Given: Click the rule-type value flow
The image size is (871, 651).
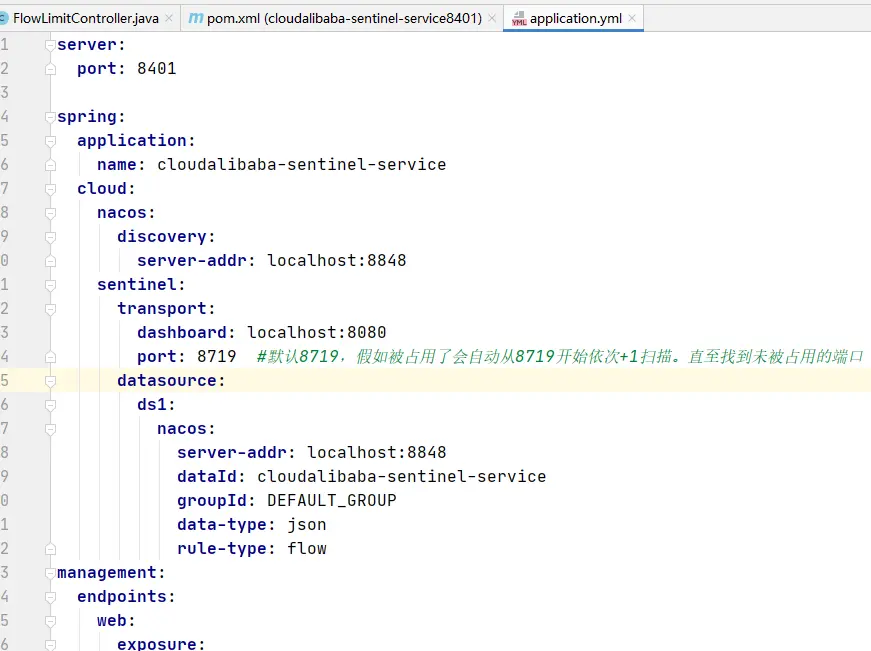Looking at the screenshot, I should (307, 548).
